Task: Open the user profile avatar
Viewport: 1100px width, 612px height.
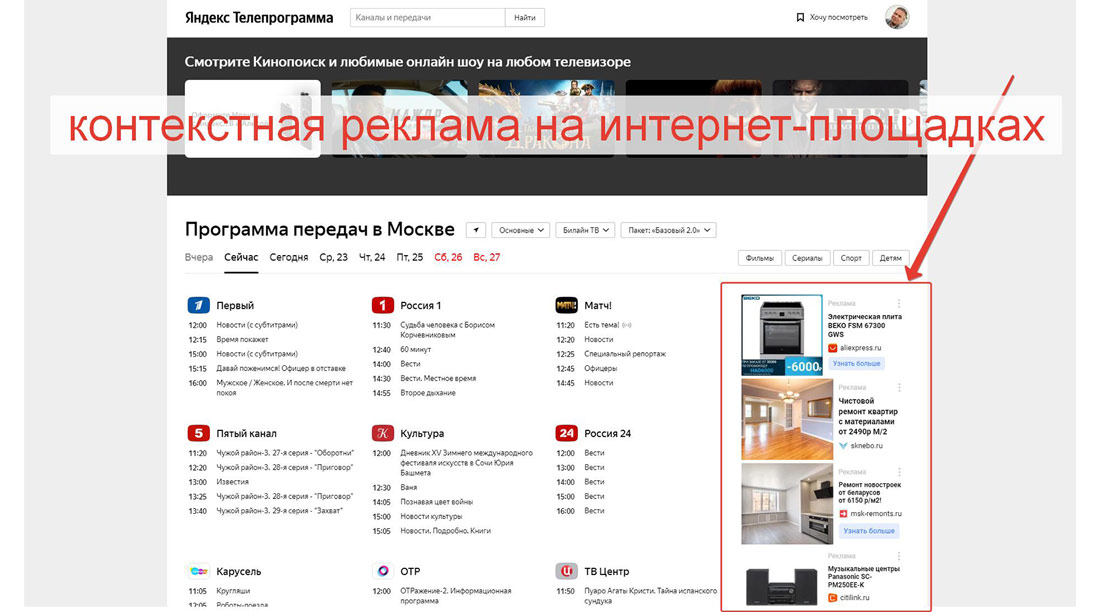Action: coord(897,17)
